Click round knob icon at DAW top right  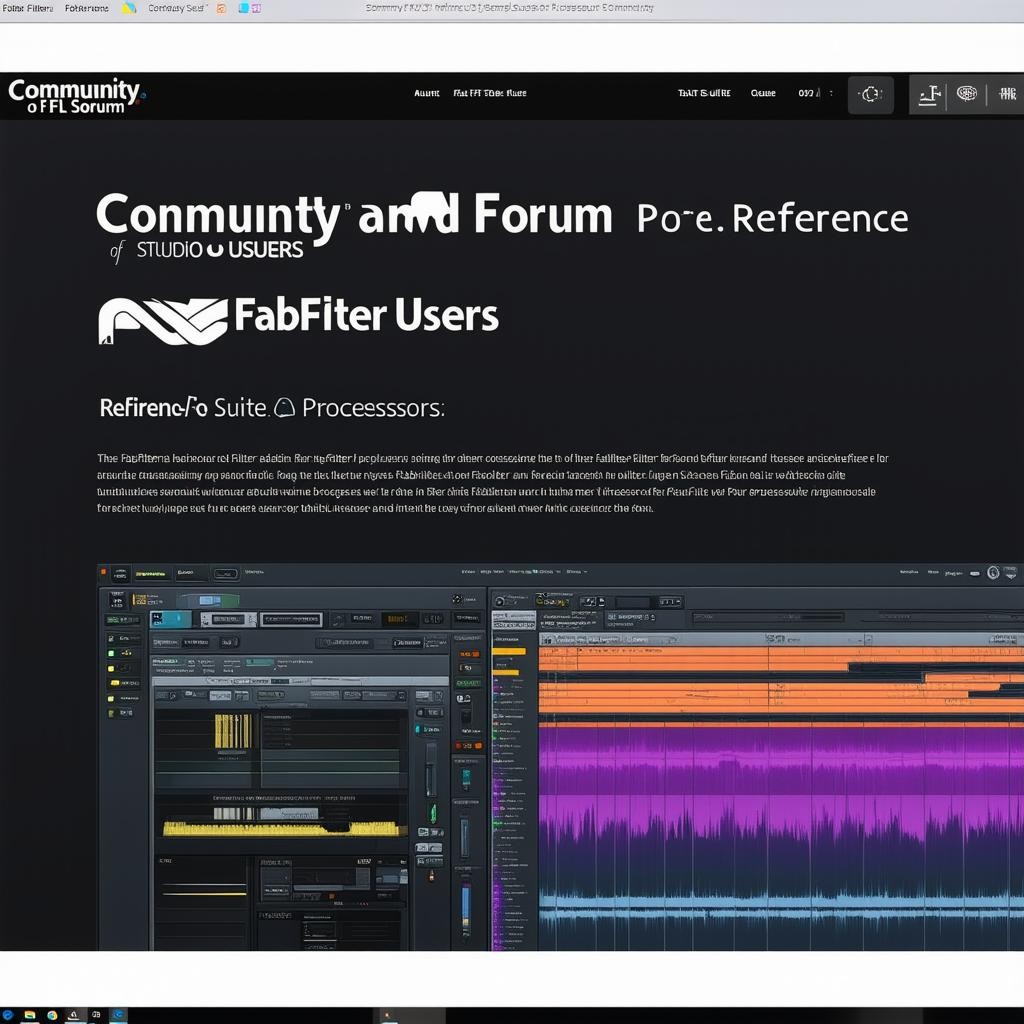coord(992,573)
